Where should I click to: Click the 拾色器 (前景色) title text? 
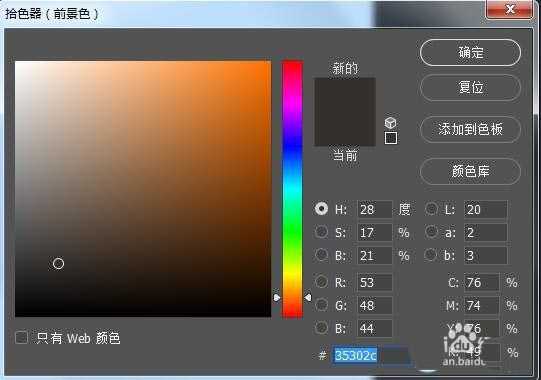point(52,14)
